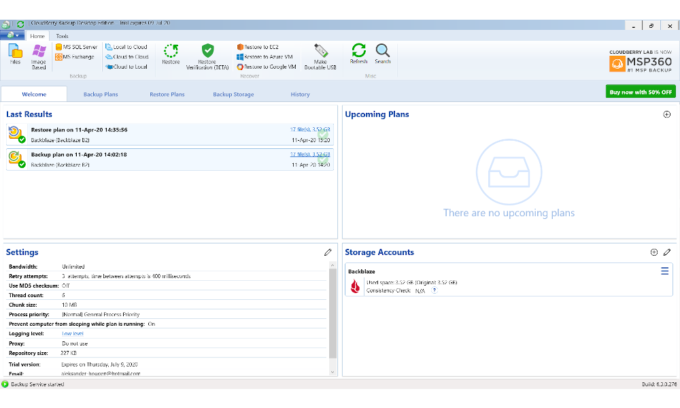Open the Backup Storage tab

[x=233, y=94]
